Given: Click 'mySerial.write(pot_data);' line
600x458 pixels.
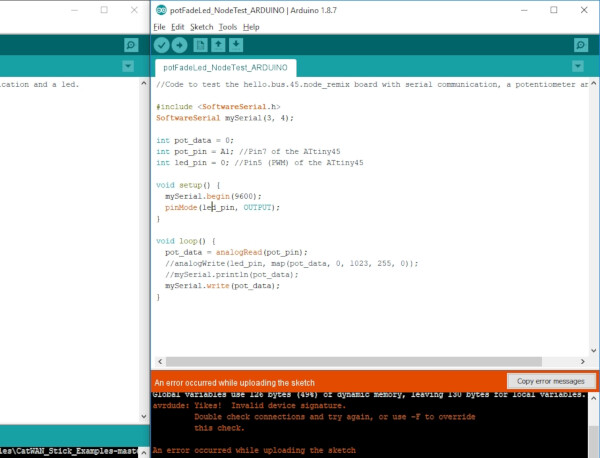Looking at the screenshot, I should pyautogui.click(x=222, y=285).
